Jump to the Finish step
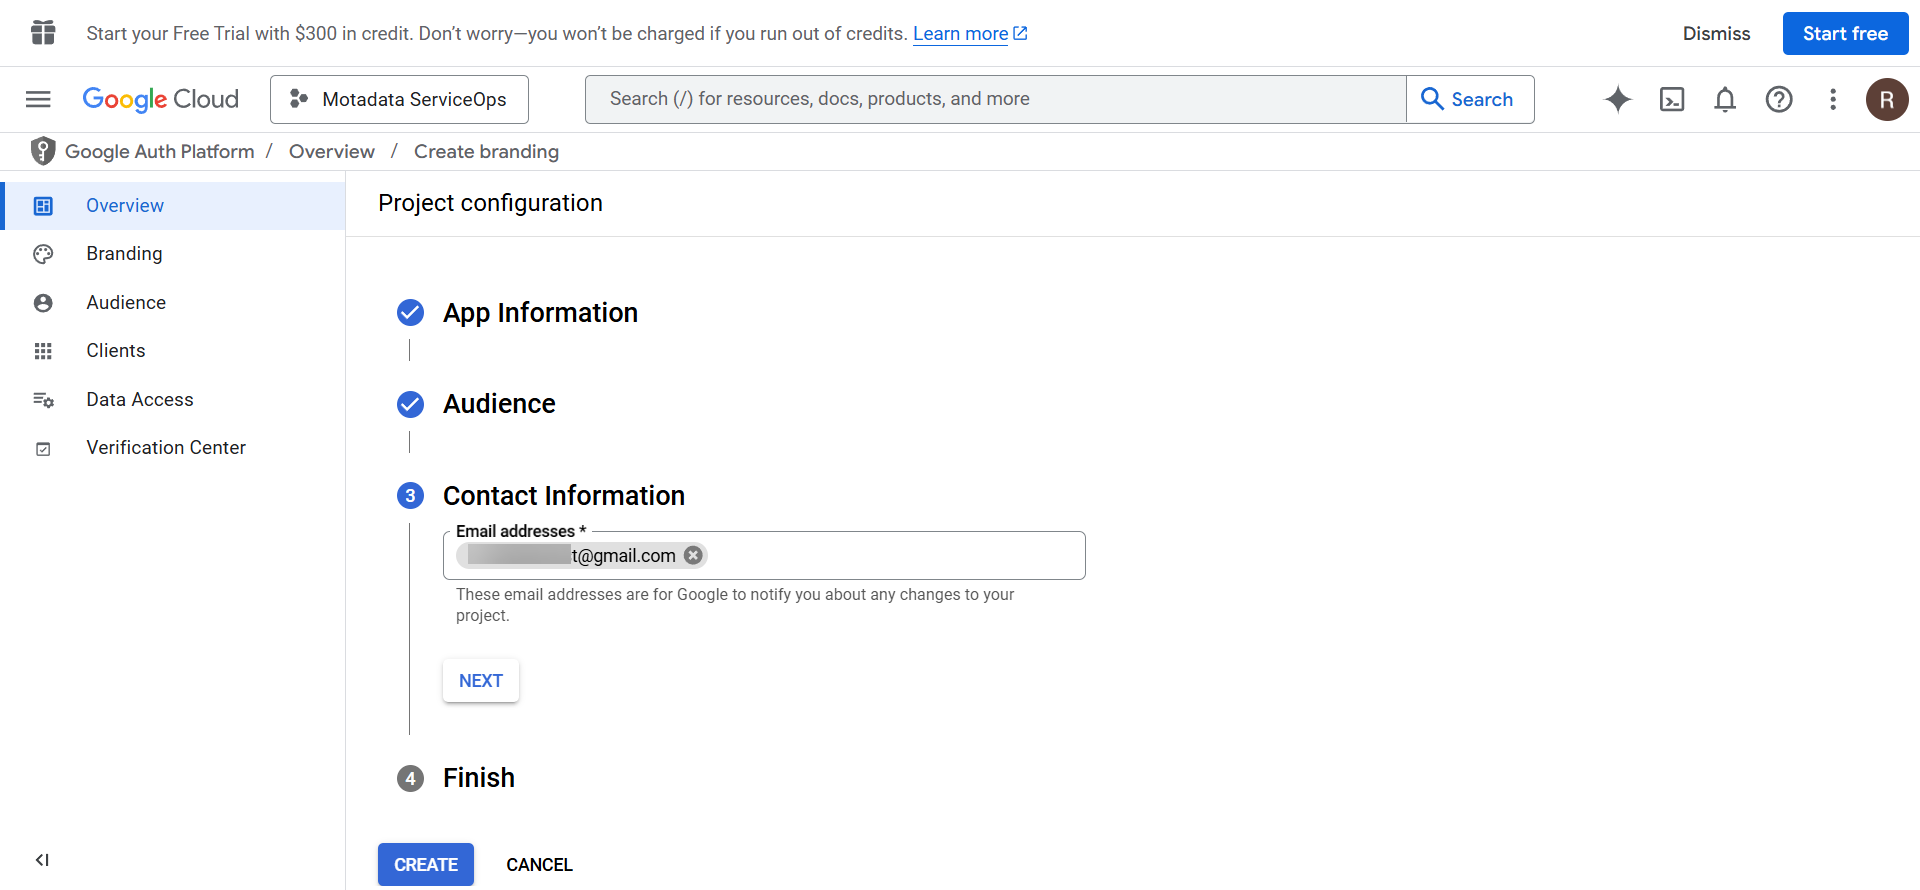Viewport: 1920px width, 890px height. [x=478, y=778]
